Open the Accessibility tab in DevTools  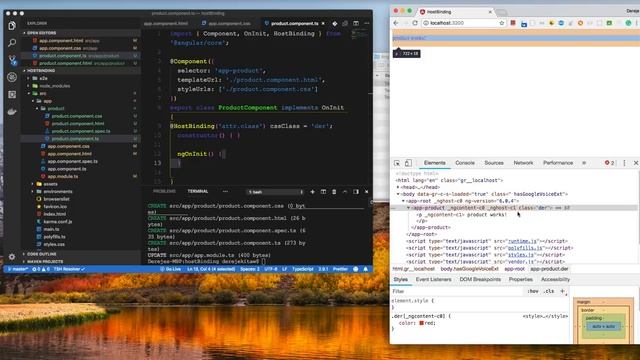tap(555, 280)
